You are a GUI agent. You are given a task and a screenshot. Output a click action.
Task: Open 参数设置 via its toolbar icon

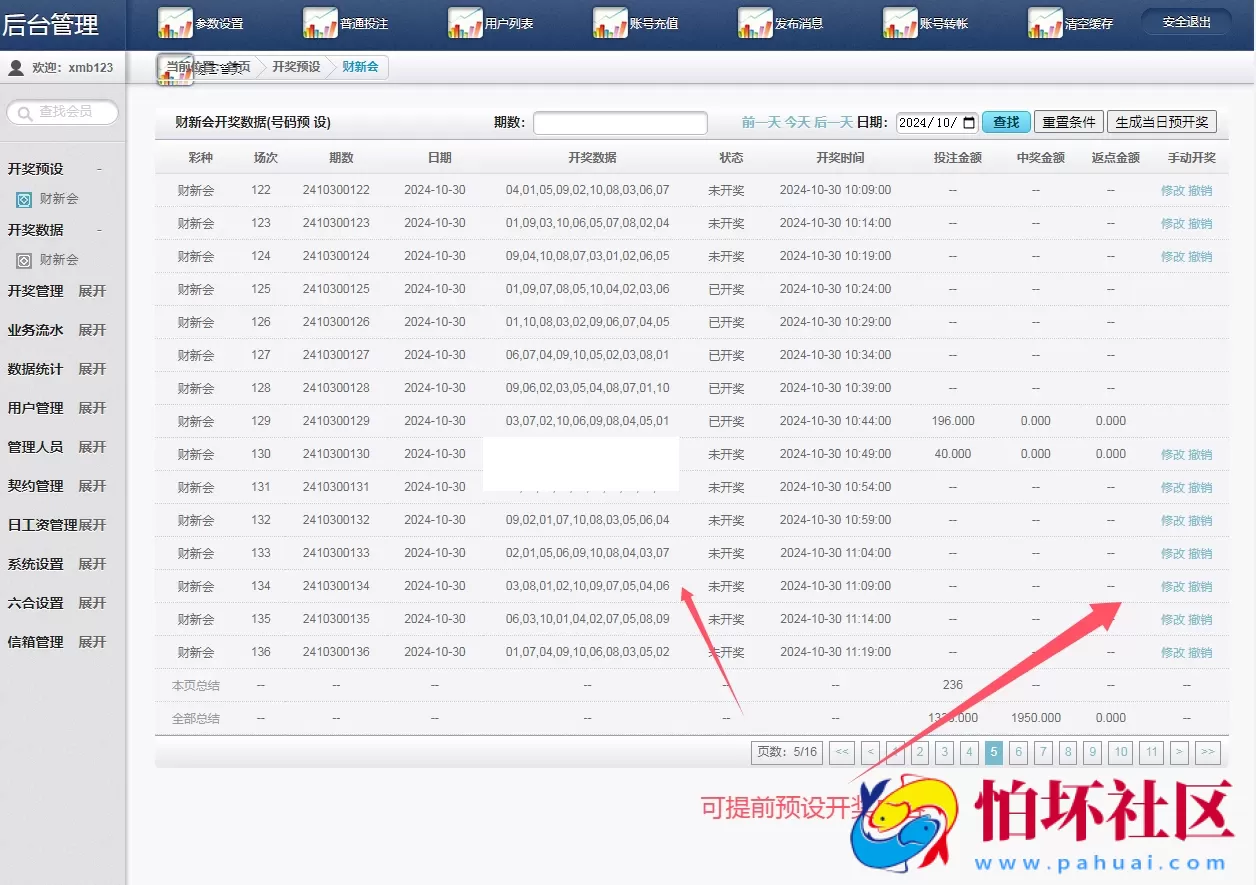tap(174, 21)
